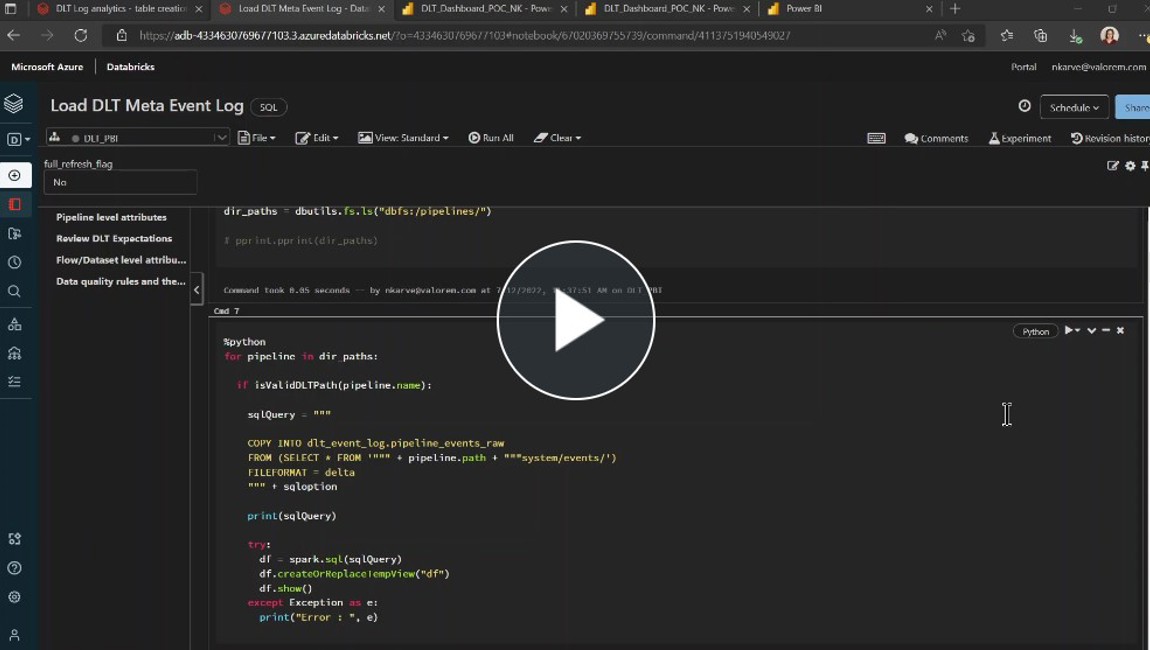The image size is (1150, 650).
Task: Click the widget settings gear icon
Action: click(x=1130, y=166)
